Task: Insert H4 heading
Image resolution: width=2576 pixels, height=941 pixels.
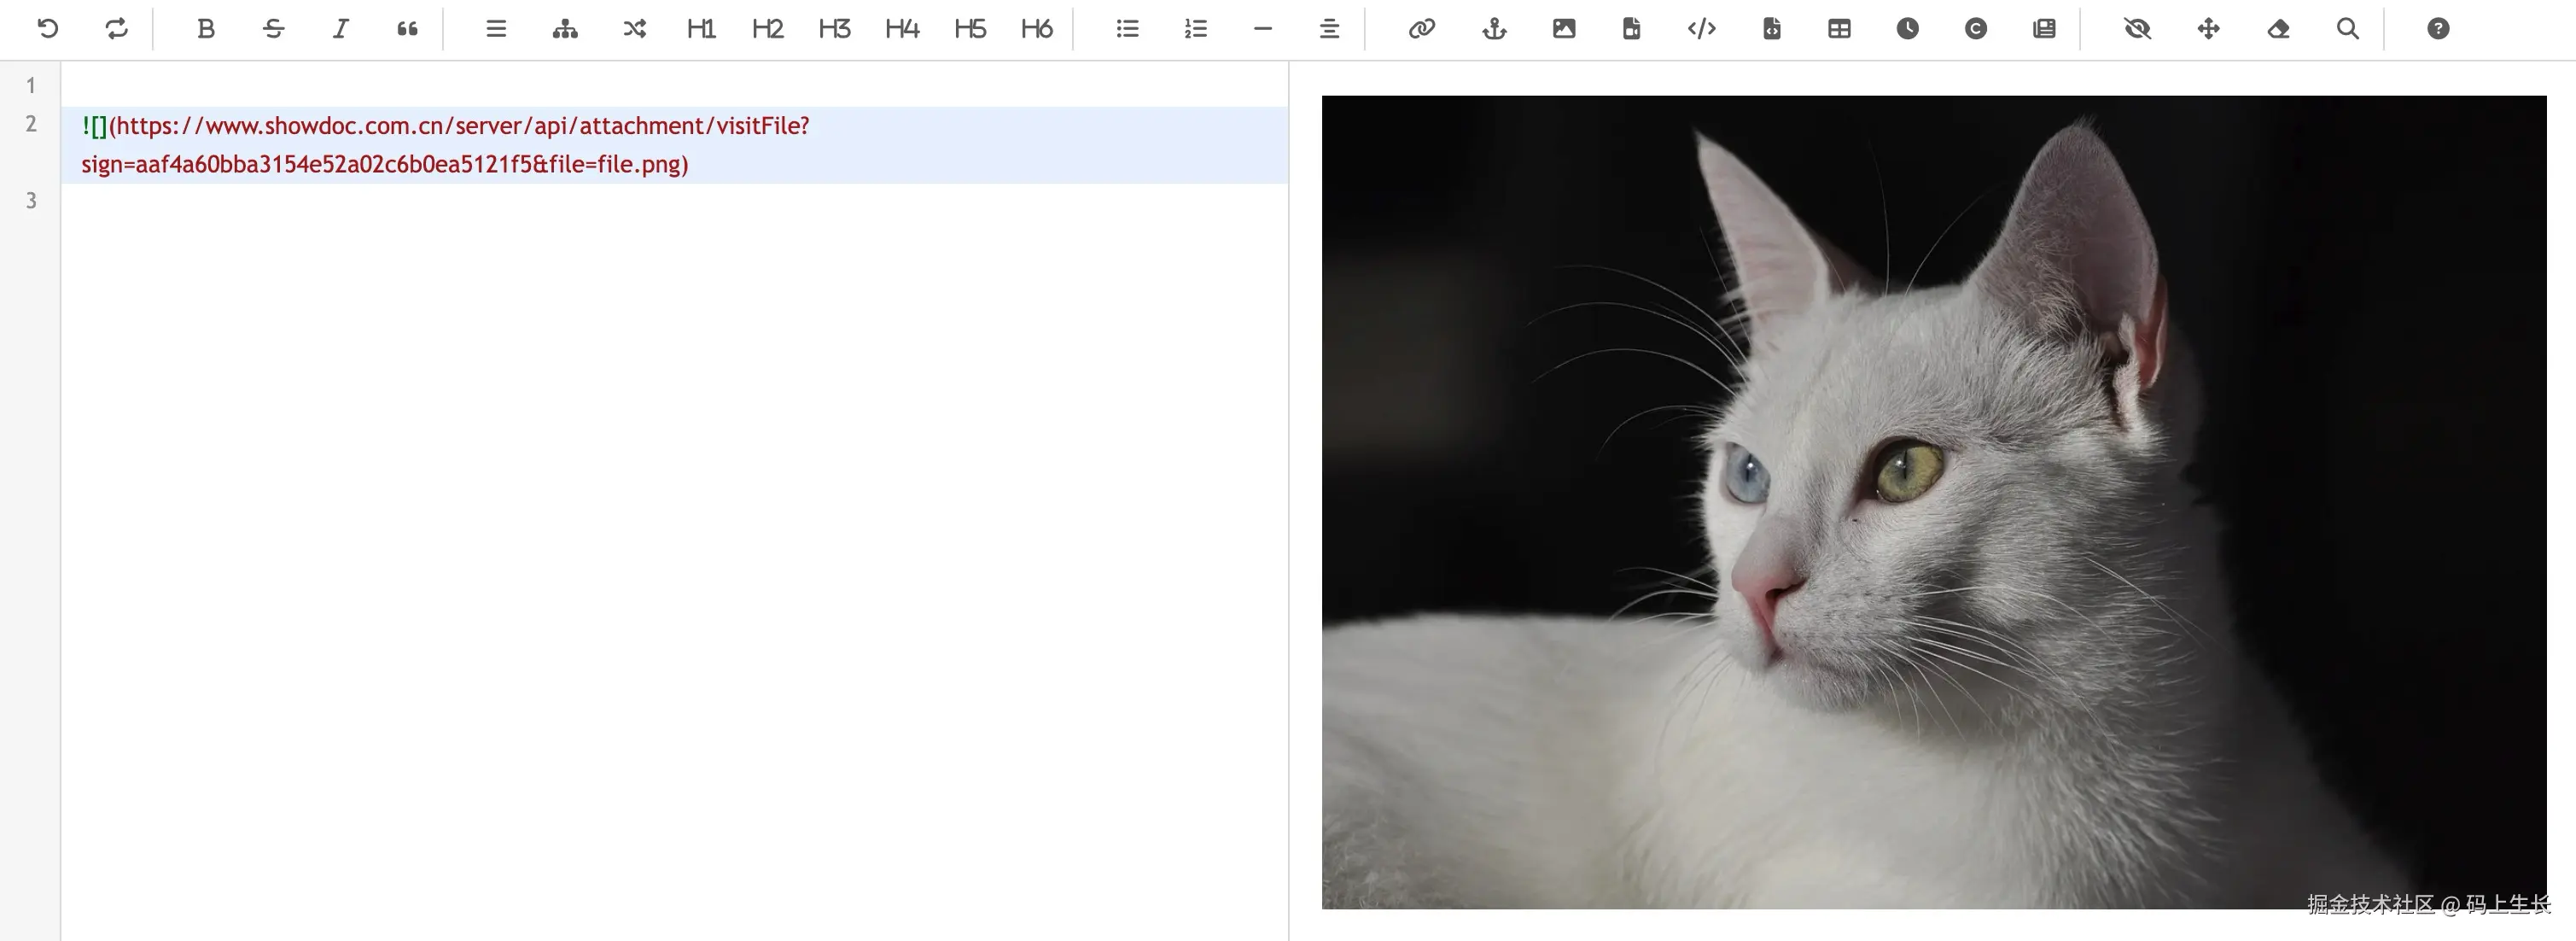Action: (901, 28)
